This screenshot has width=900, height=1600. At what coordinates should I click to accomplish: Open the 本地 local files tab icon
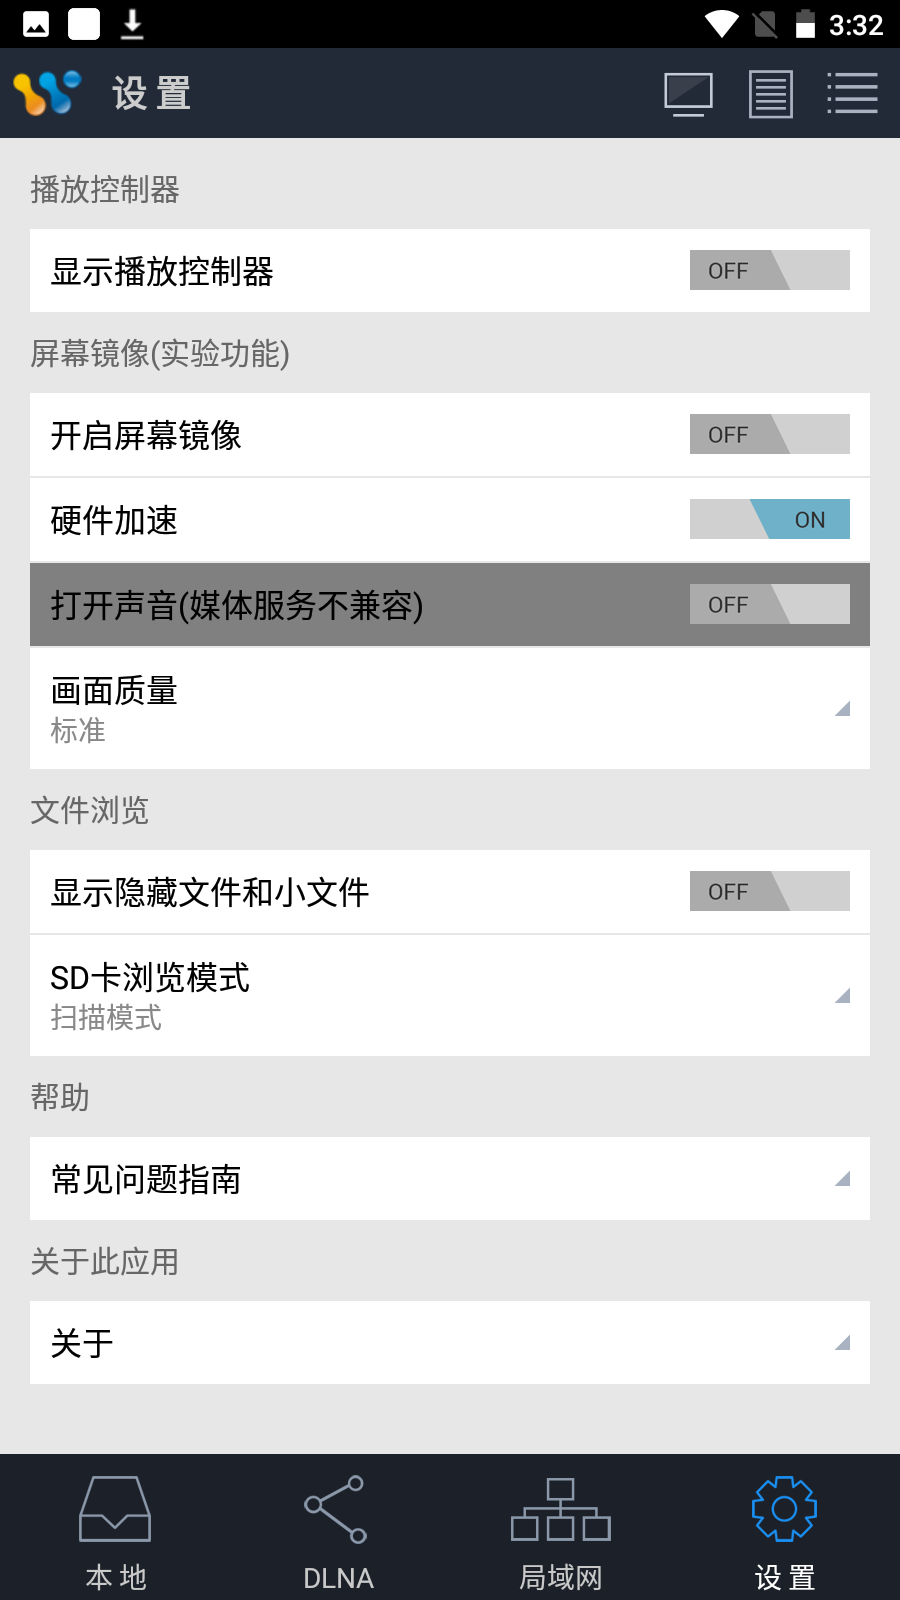(115, 1510)
